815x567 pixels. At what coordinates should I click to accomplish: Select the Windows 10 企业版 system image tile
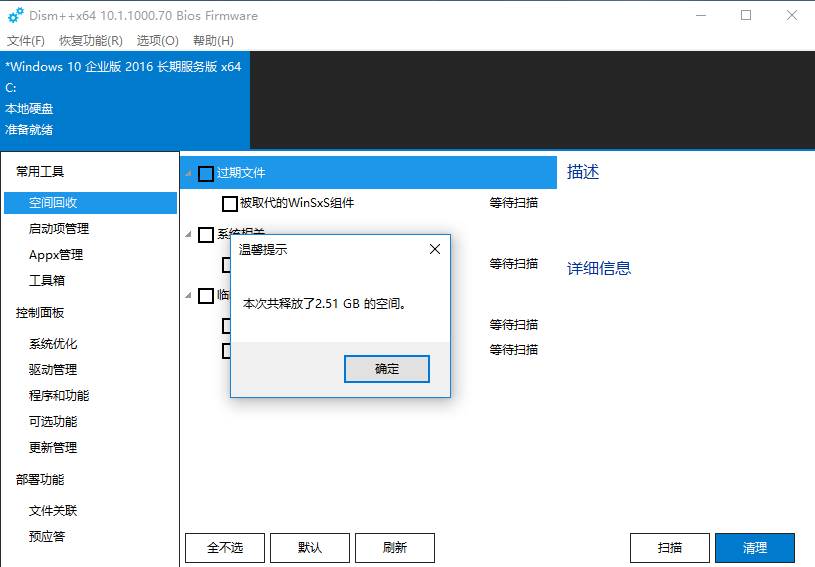click(124, 98)
